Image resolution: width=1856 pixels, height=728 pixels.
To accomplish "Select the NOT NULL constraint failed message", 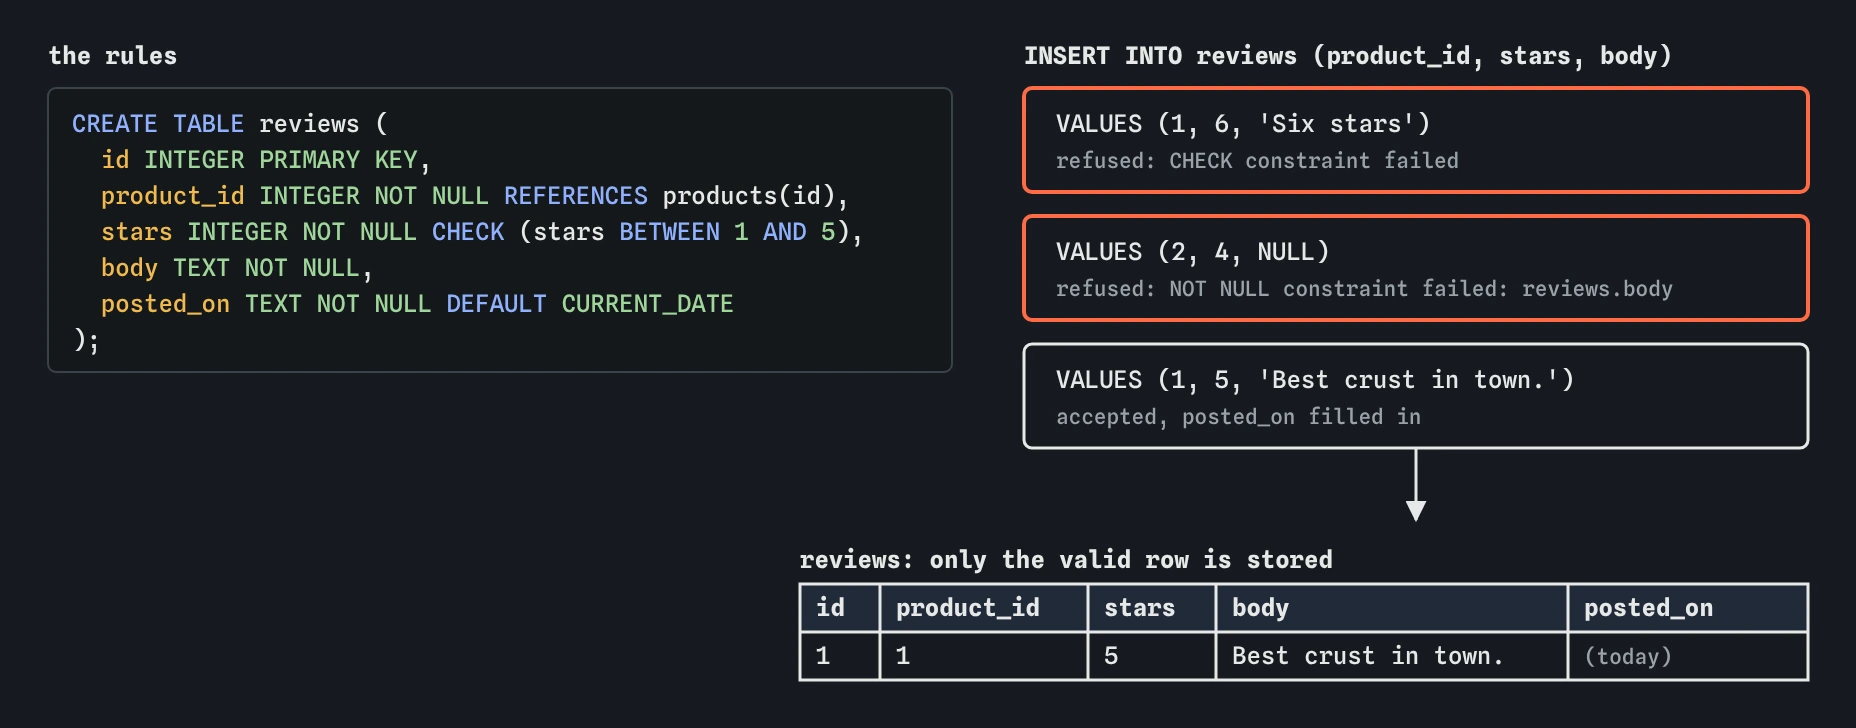I will 1364,289.
